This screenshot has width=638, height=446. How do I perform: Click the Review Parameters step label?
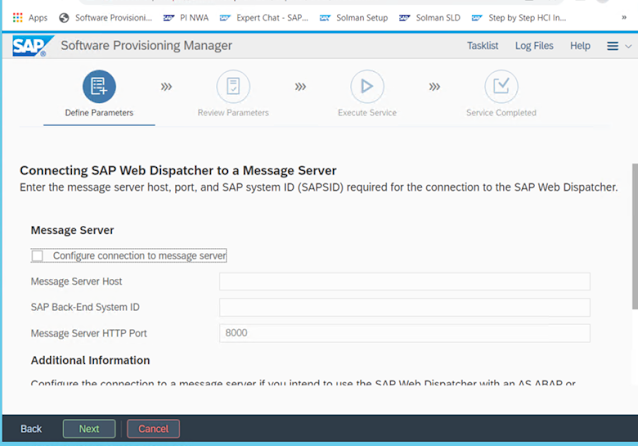tap(233, 113)
